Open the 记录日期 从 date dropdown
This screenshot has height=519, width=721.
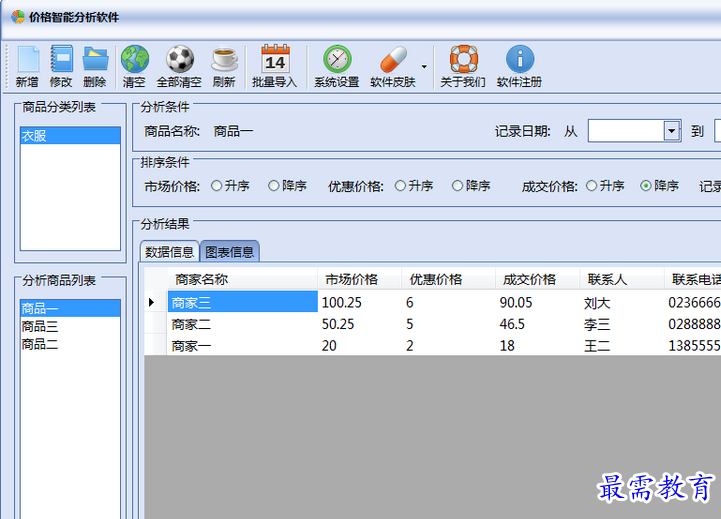[671, 131]
